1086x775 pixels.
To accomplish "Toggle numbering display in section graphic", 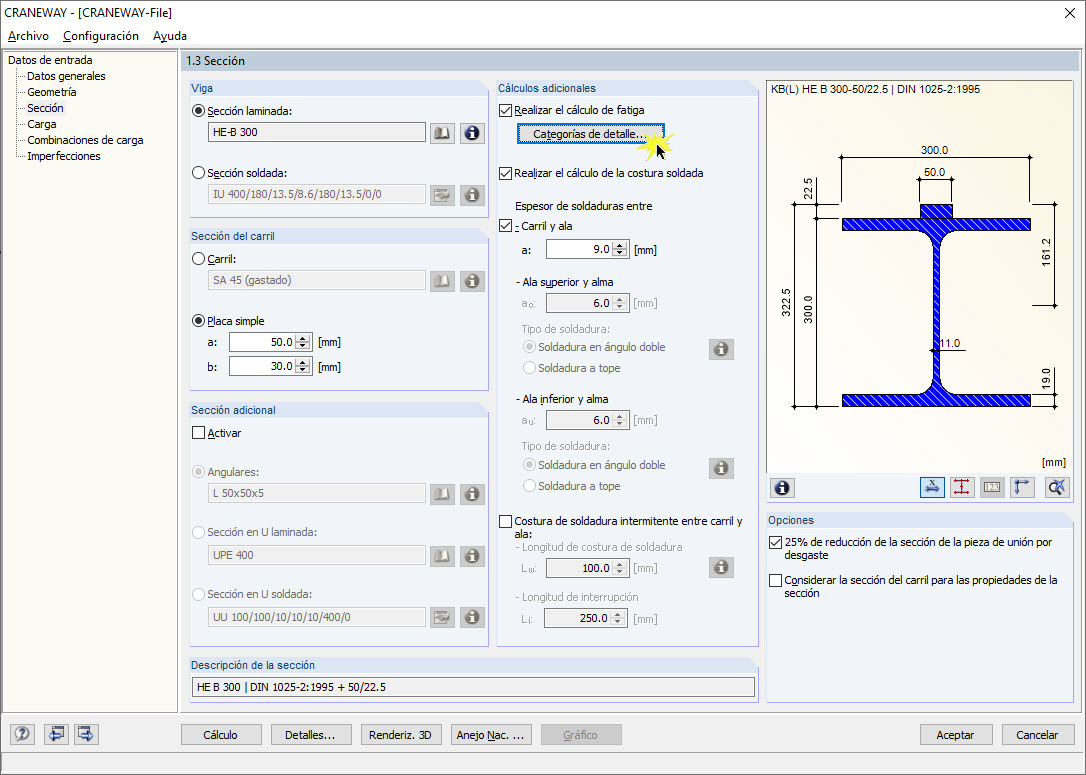I will [992, 488].
